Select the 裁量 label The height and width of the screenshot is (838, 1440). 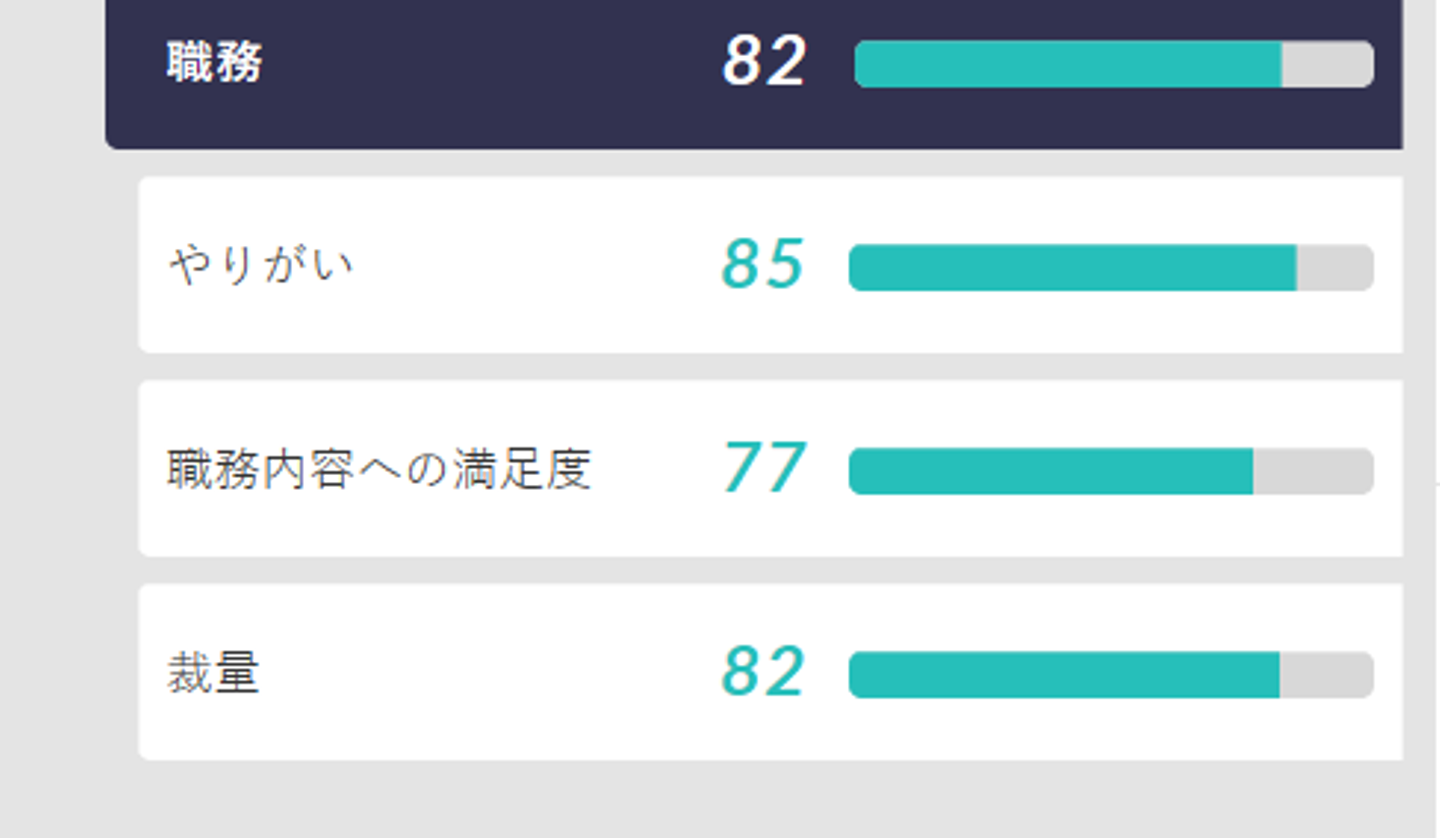coord(213,673)
